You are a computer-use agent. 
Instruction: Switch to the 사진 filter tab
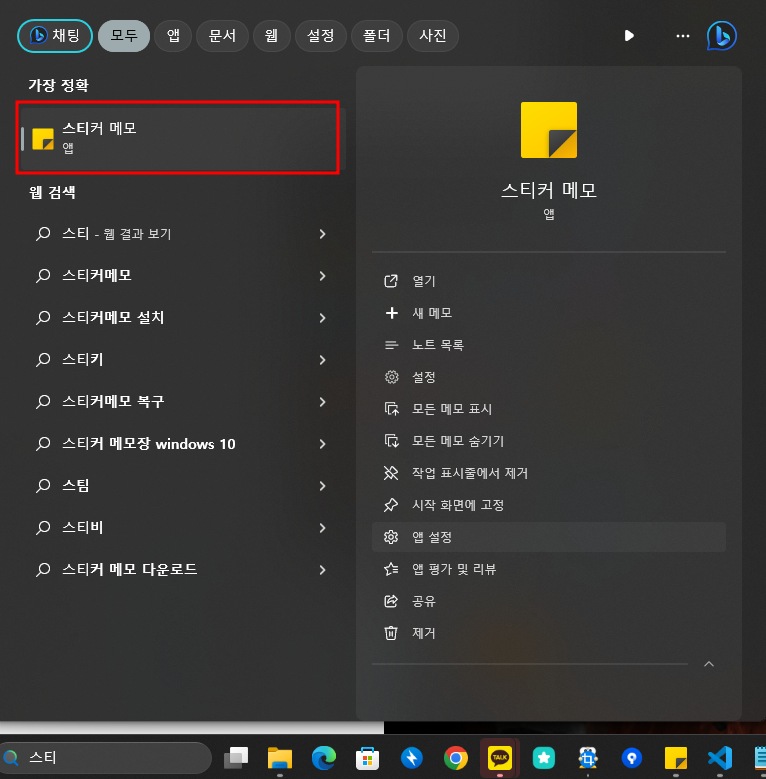(433, 36)
